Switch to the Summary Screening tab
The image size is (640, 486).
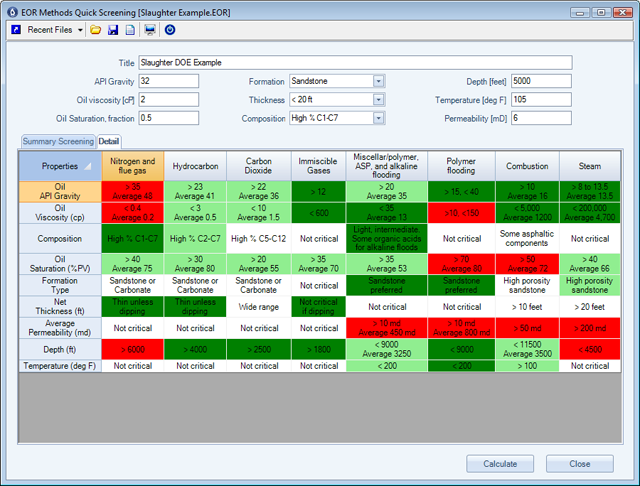coord(58,142)
